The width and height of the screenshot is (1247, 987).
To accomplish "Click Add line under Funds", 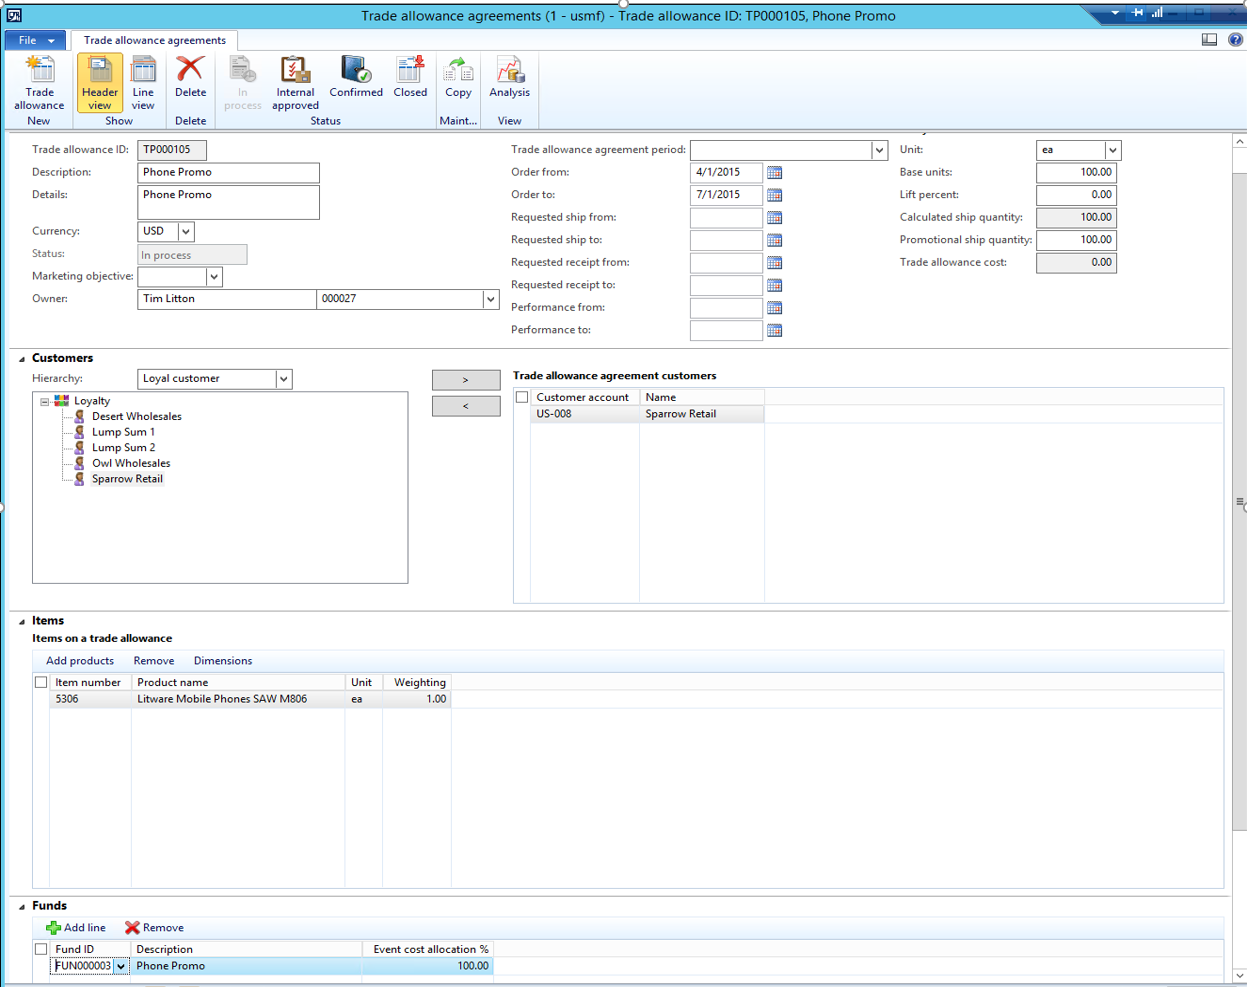I will click(76, 928).
